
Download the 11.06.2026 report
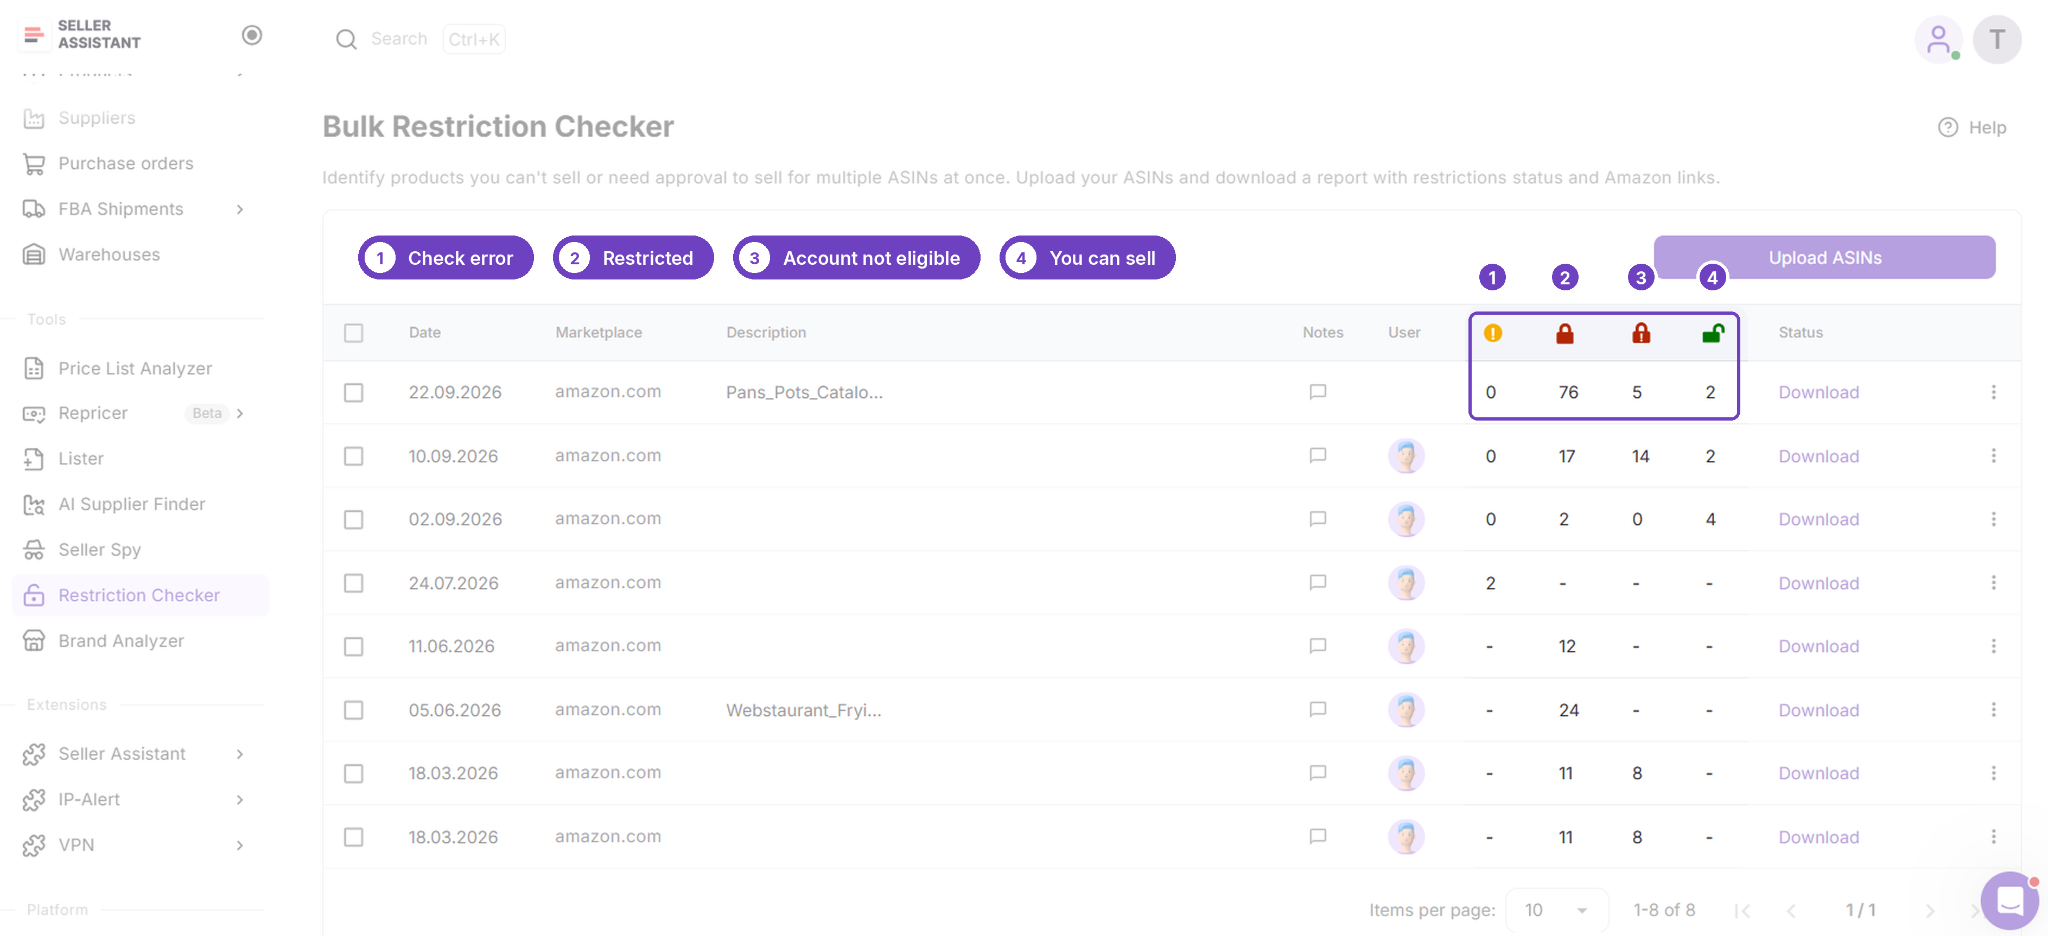tap(1818, 646)
